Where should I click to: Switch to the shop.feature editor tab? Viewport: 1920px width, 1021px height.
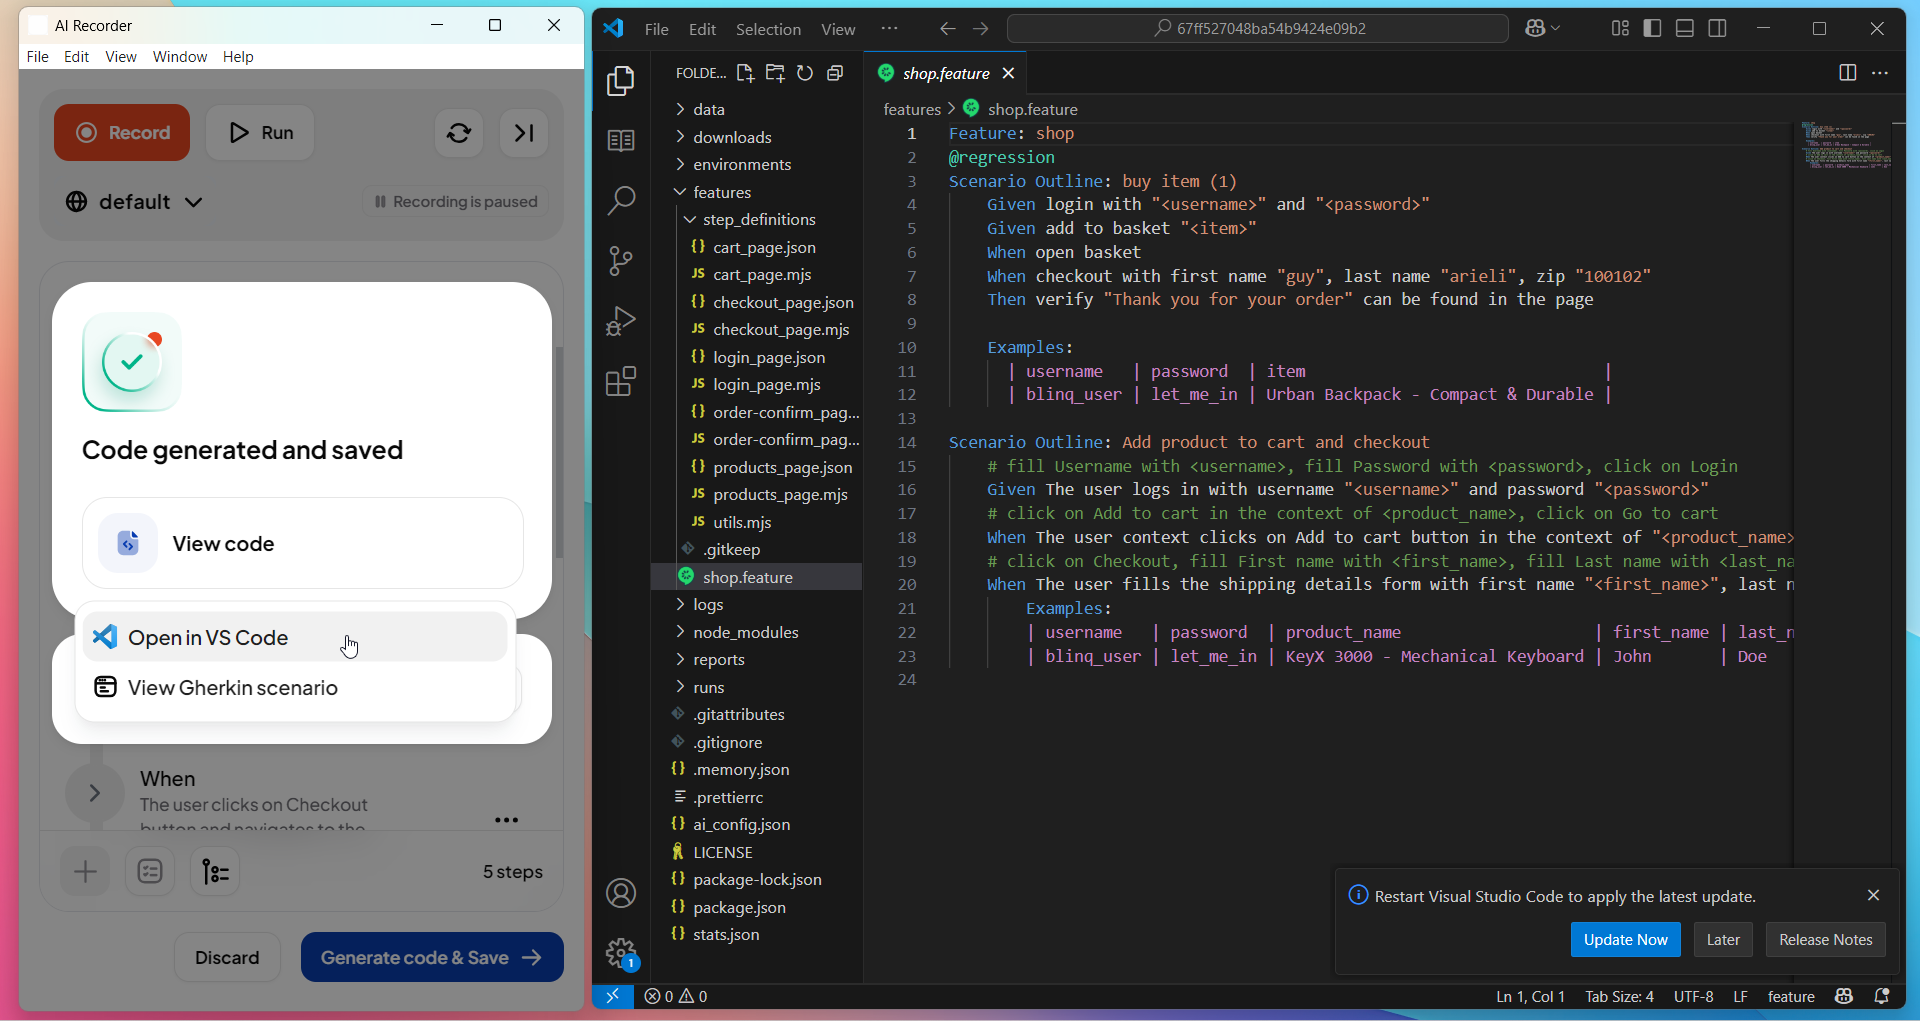(944, 72)
